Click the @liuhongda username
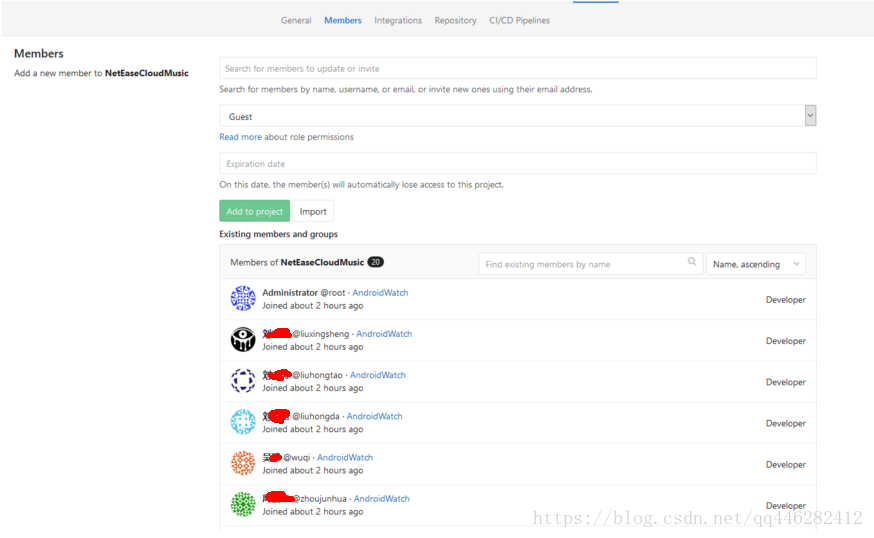This screenshot has width=874, height=538. [315, 416]
